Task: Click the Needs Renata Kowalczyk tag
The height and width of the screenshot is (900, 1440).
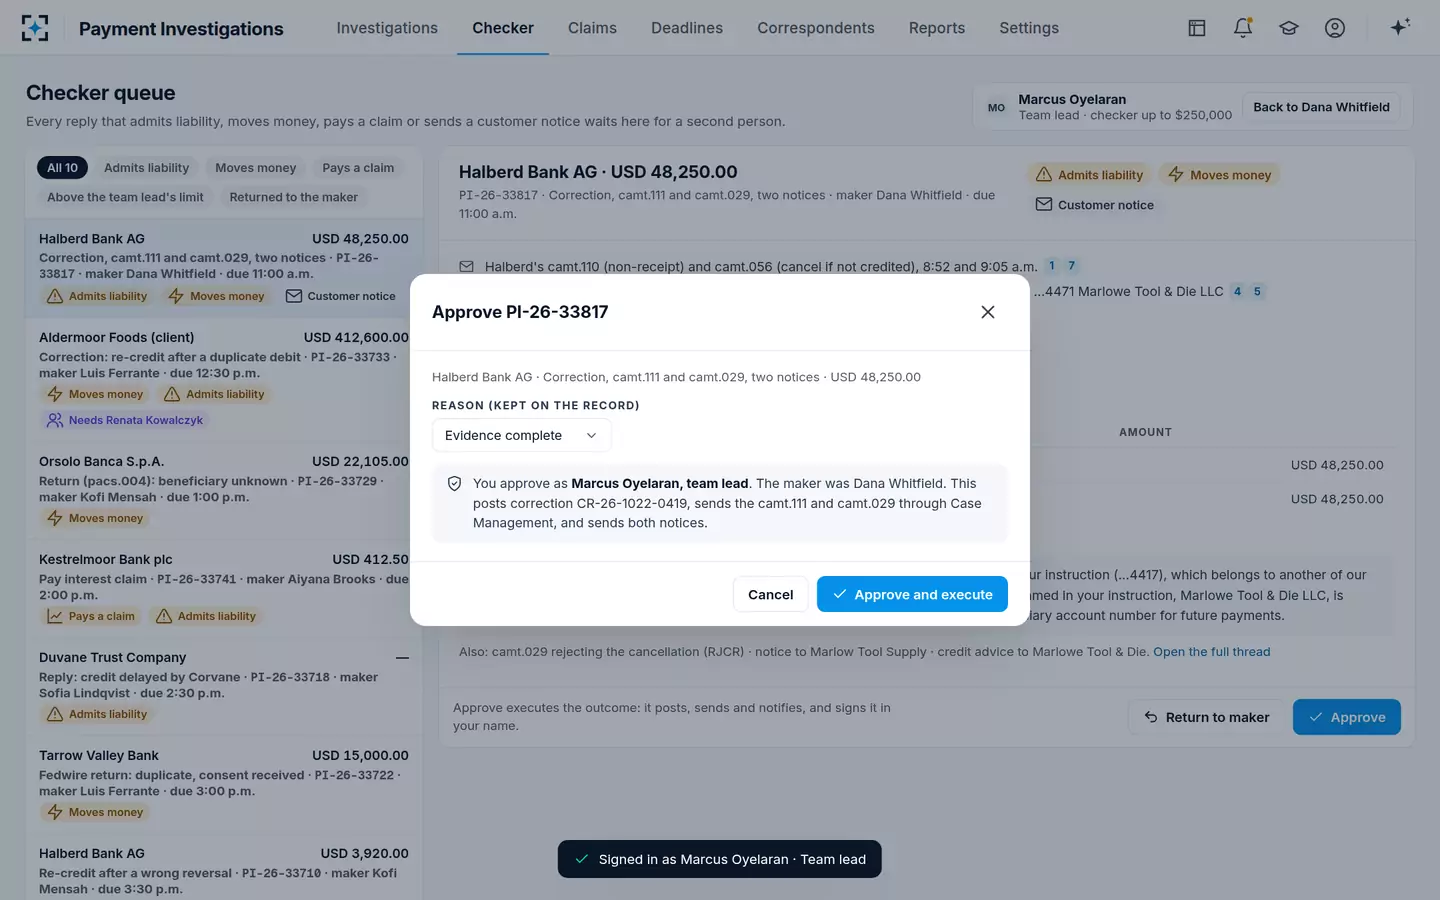Action: pos(124,420)
